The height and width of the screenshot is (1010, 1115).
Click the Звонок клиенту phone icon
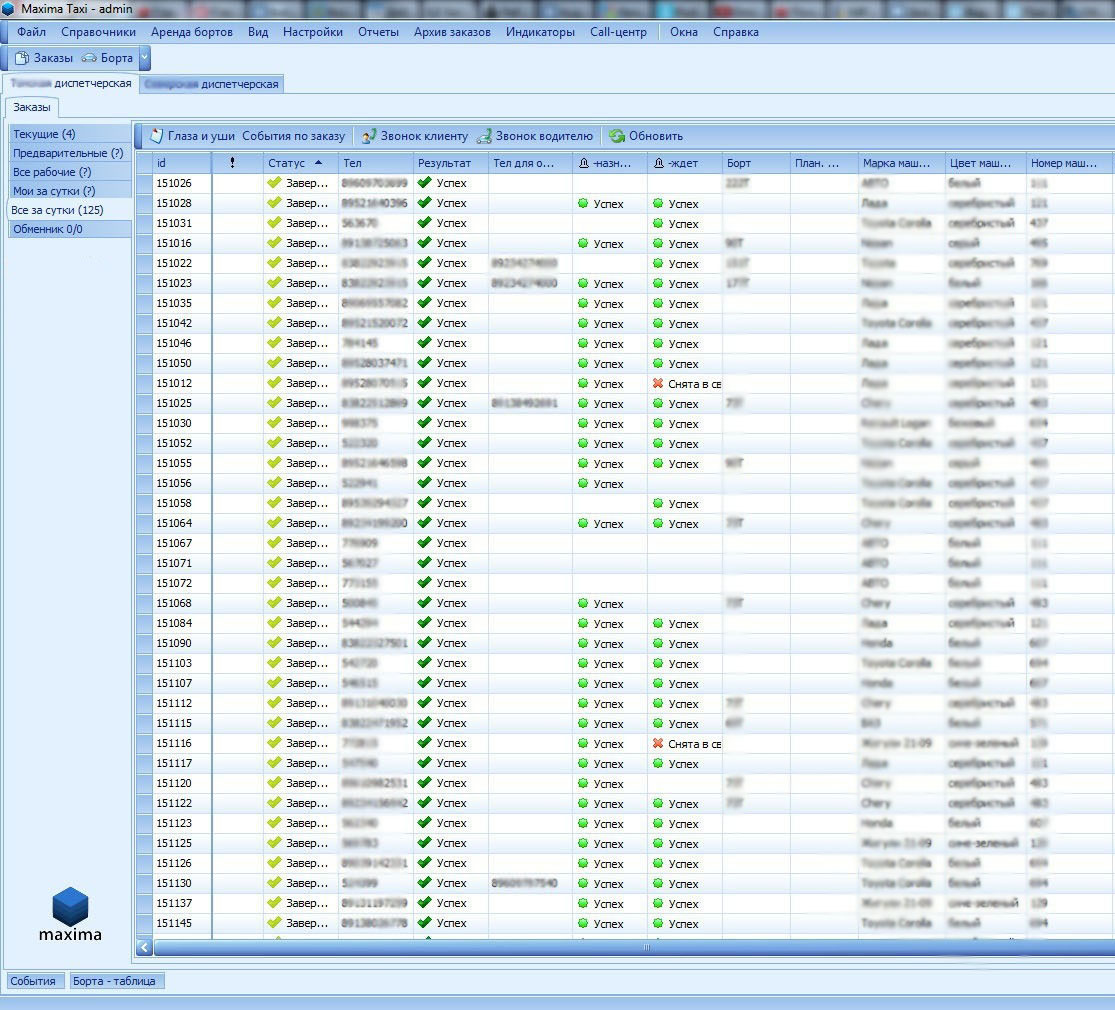[x=369, y=136]
